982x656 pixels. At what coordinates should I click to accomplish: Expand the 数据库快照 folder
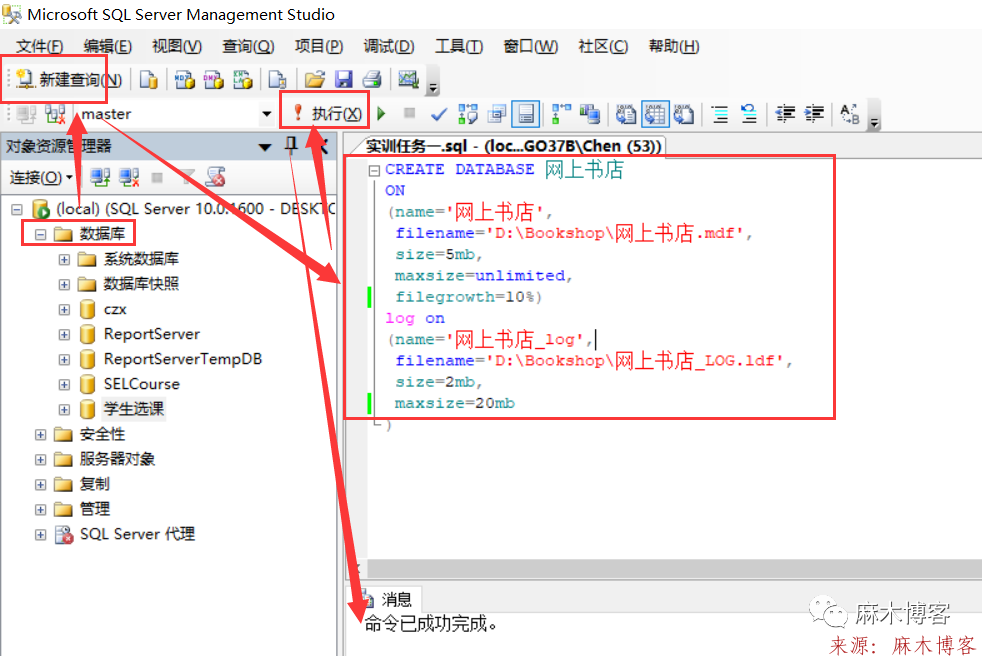click(x=64, y=284)
